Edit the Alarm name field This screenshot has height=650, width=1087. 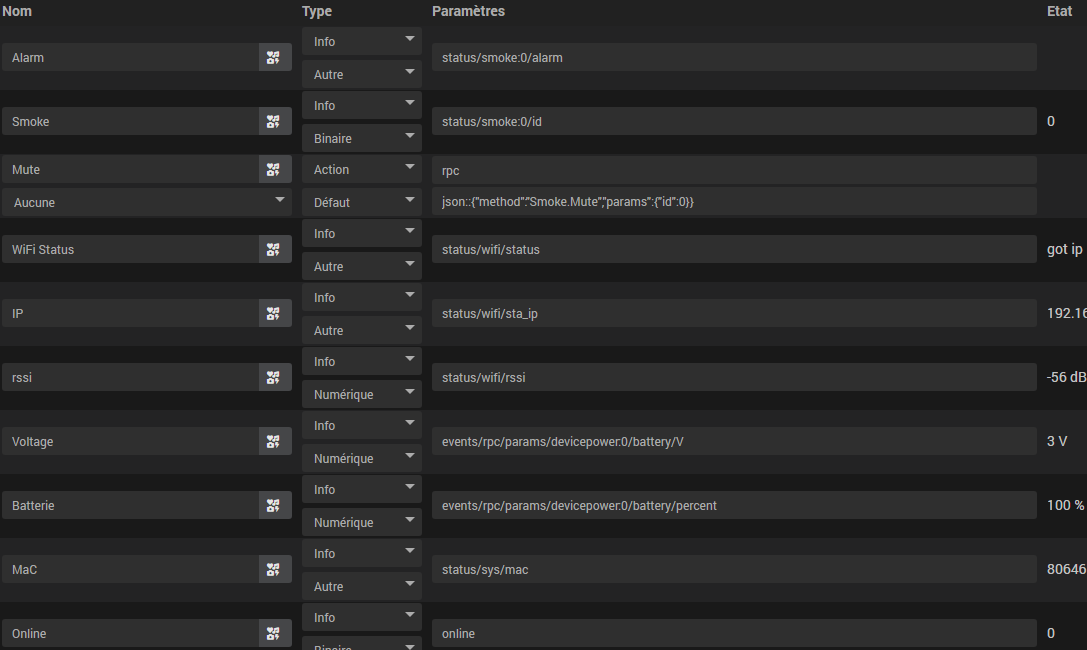pyautogui.click(x=130, y=58)
